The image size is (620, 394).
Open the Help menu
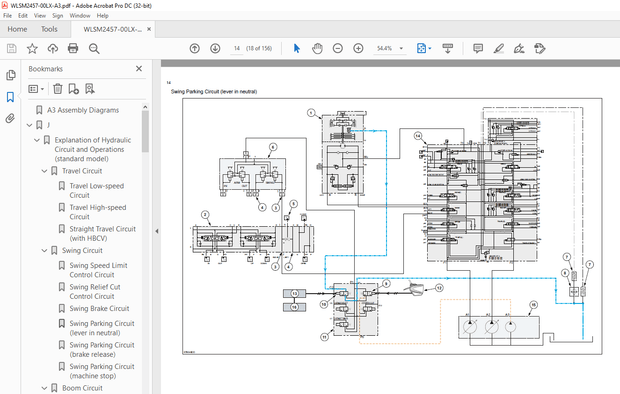click(102, 15)
